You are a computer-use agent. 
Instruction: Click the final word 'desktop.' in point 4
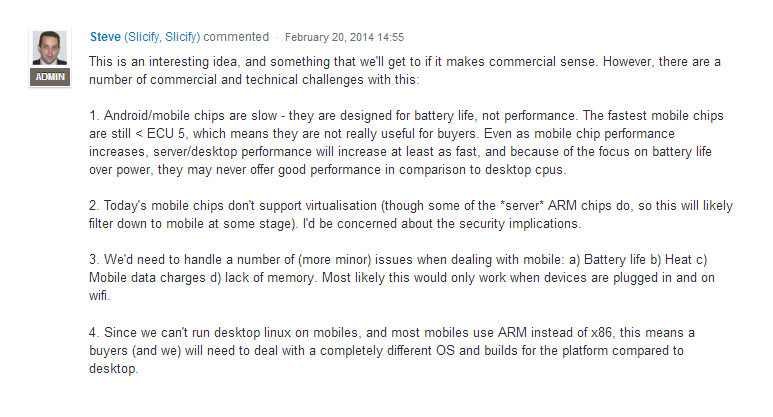pos(113,369)
